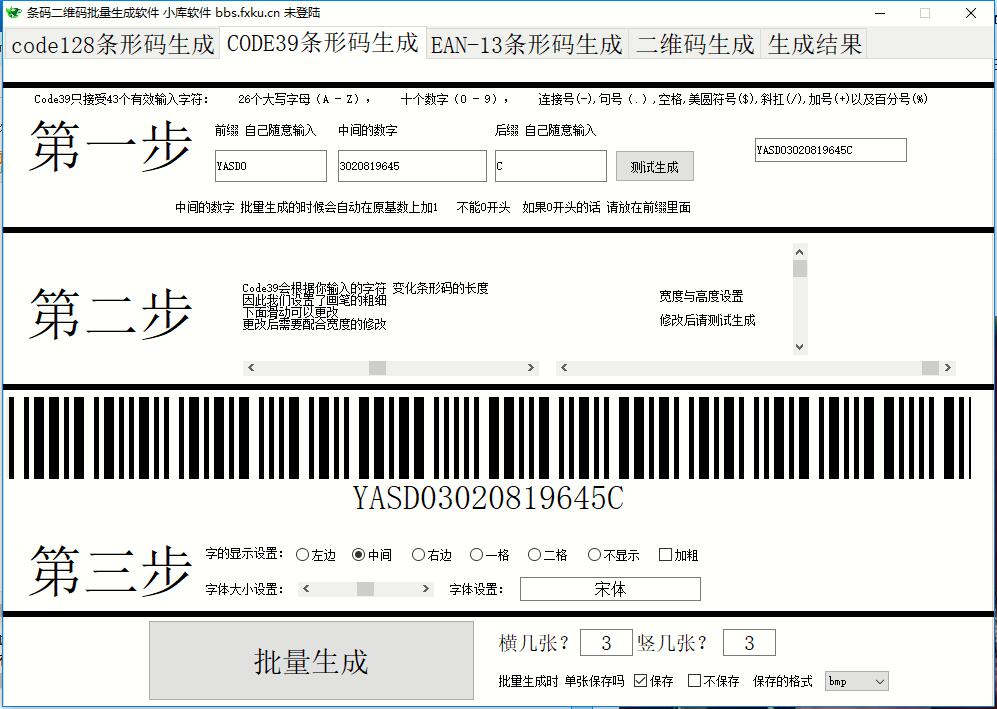Open the 宋体 font setting button
Image resolution: width=997 pixels, height=709 pixels.
point(610,589)
